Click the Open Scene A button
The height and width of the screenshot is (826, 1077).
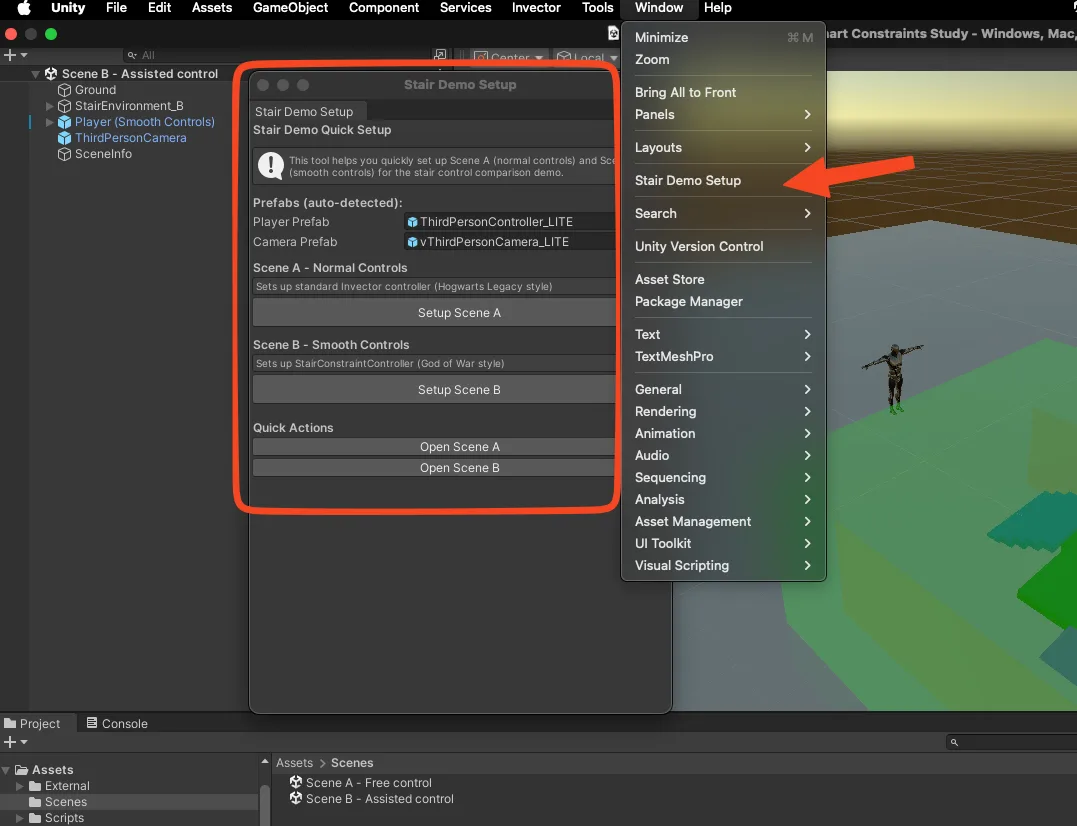click(x=434, y=447)
